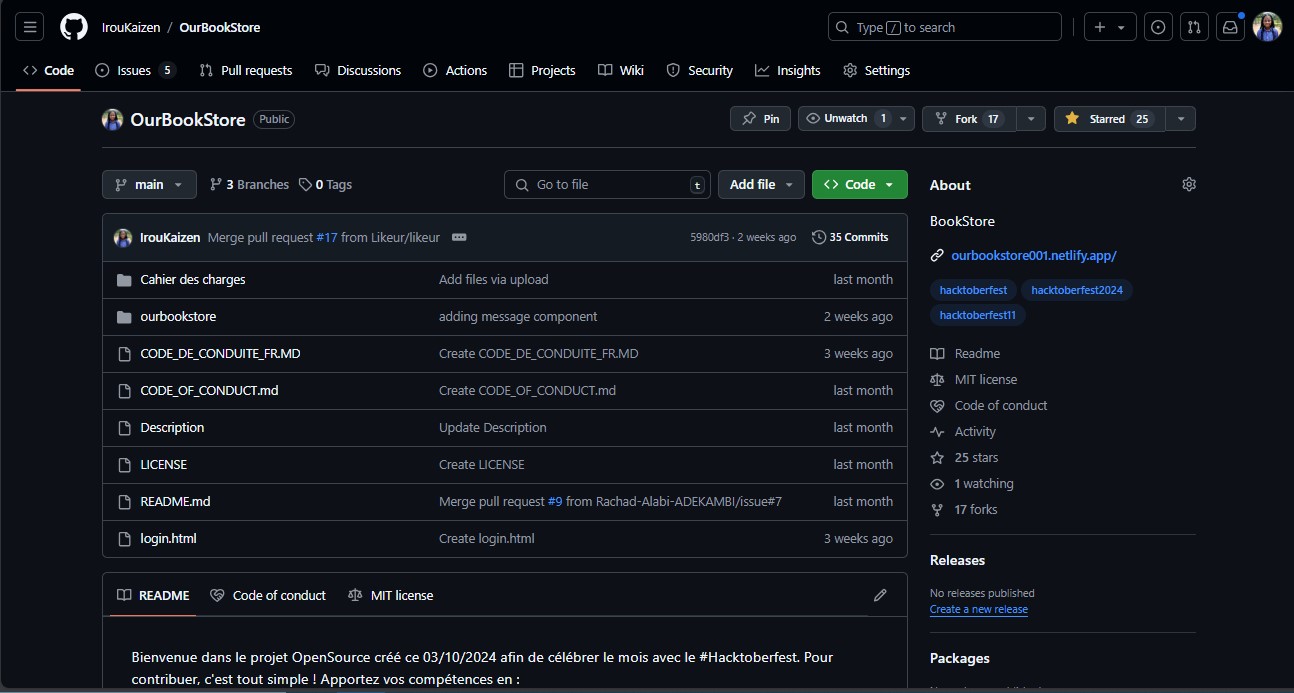This screenshot has height=693, width=1294.
Task: Open the ourbookstore folder
Action: (x=178, y=316)
